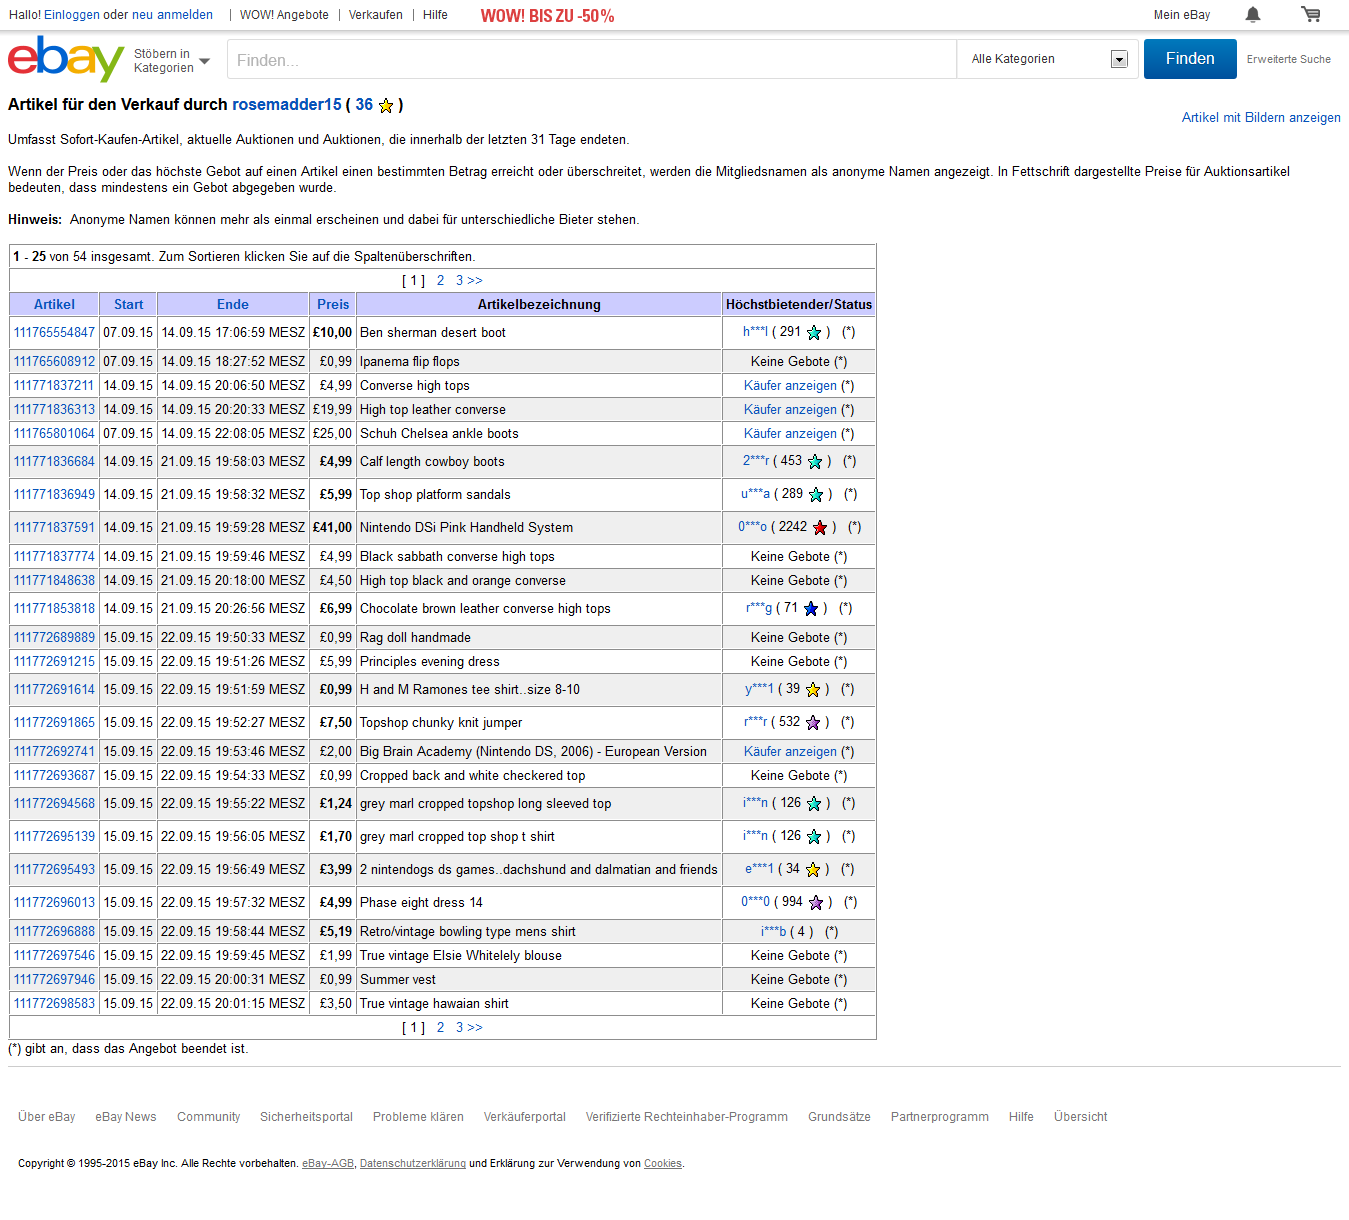This screenshot has width=1349, height=1220.
Task: Open the Alle Kategorien dropdown
Action: click(1048, 59)
